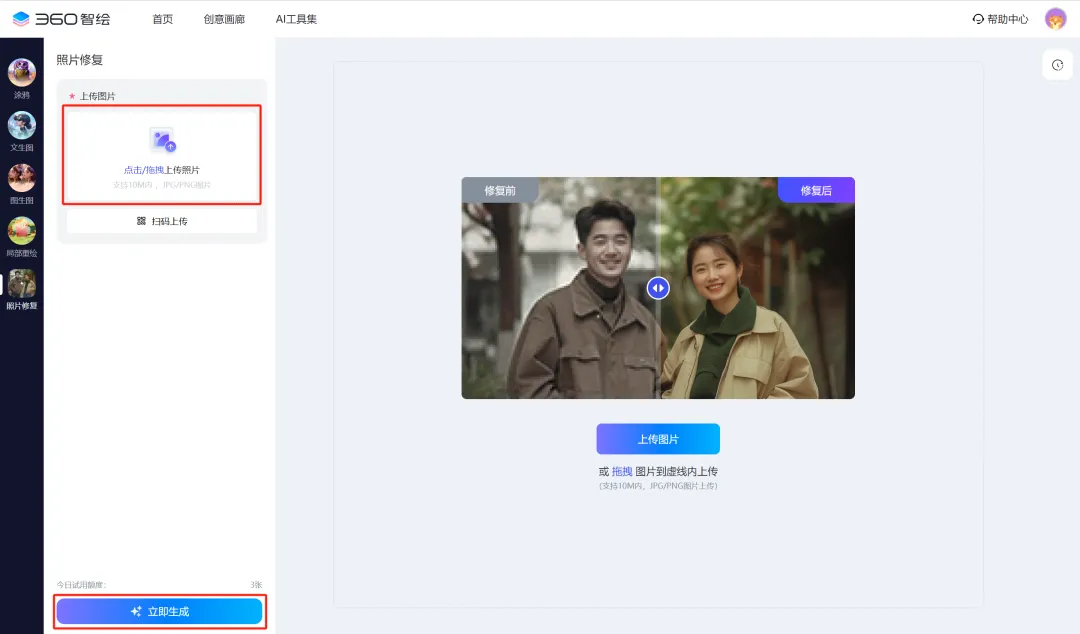Click the before/after comparison slider handle
This screenshot has width=1080, height=634.
pos(658,288)
